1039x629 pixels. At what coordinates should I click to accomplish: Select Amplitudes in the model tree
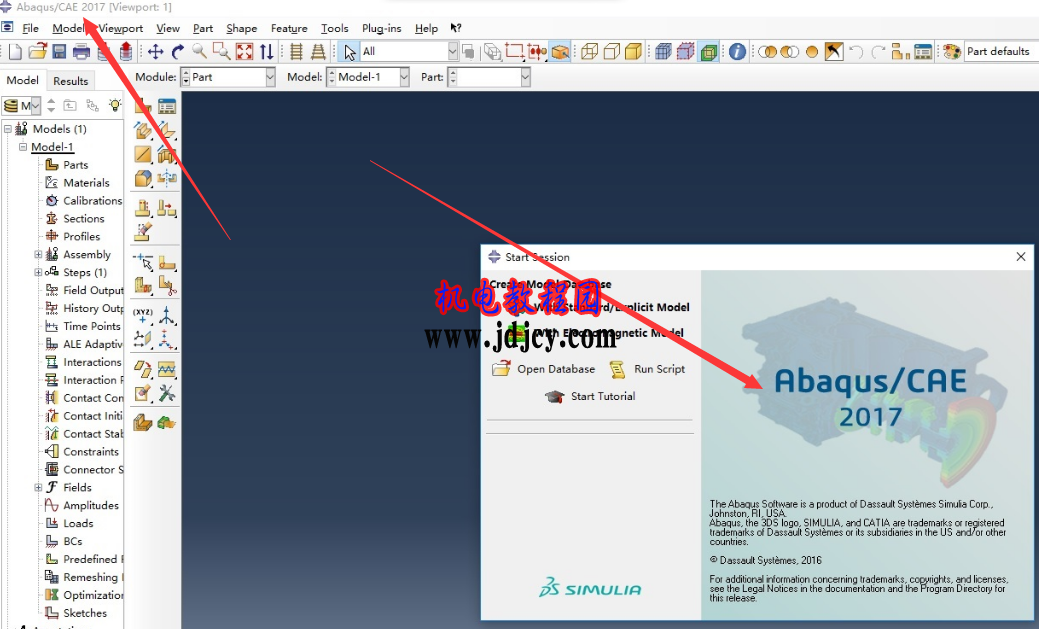pos(91,505)
